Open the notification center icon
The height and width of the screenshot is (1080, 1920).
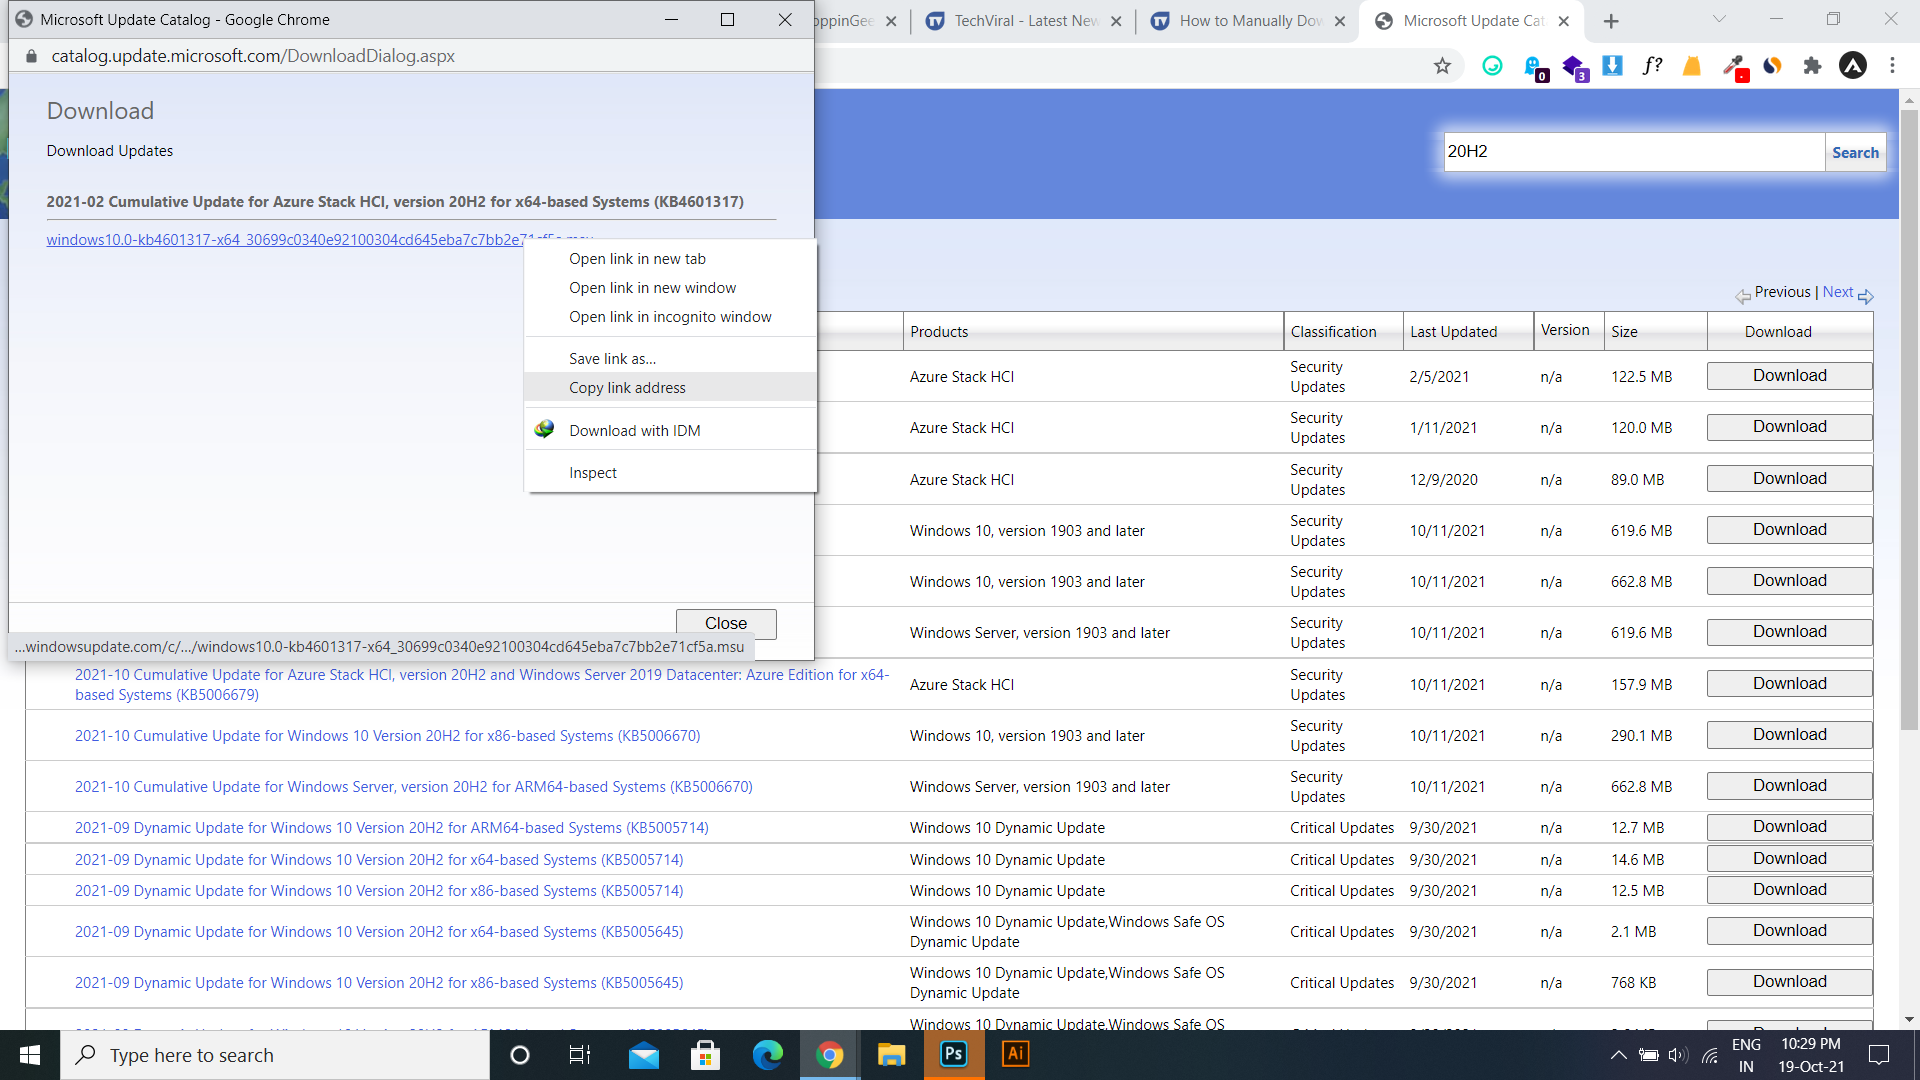click(x=1879, y=1055)
